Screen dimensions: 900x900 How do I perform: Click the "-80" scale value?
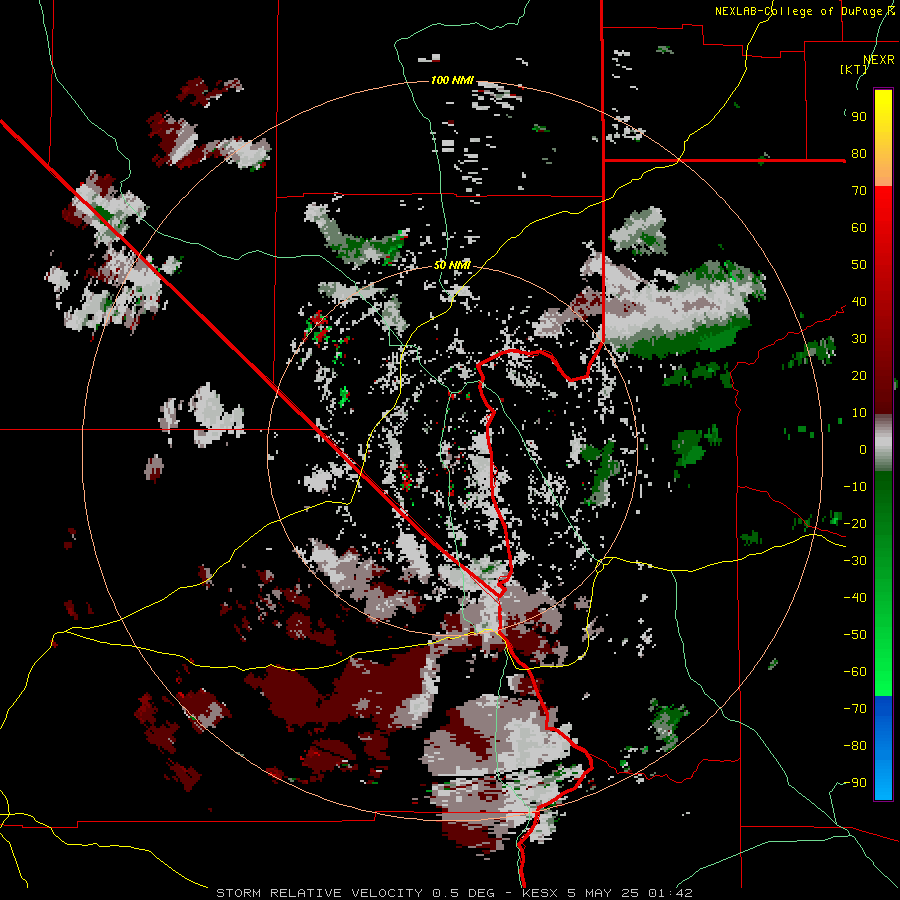tap(855, 746)
